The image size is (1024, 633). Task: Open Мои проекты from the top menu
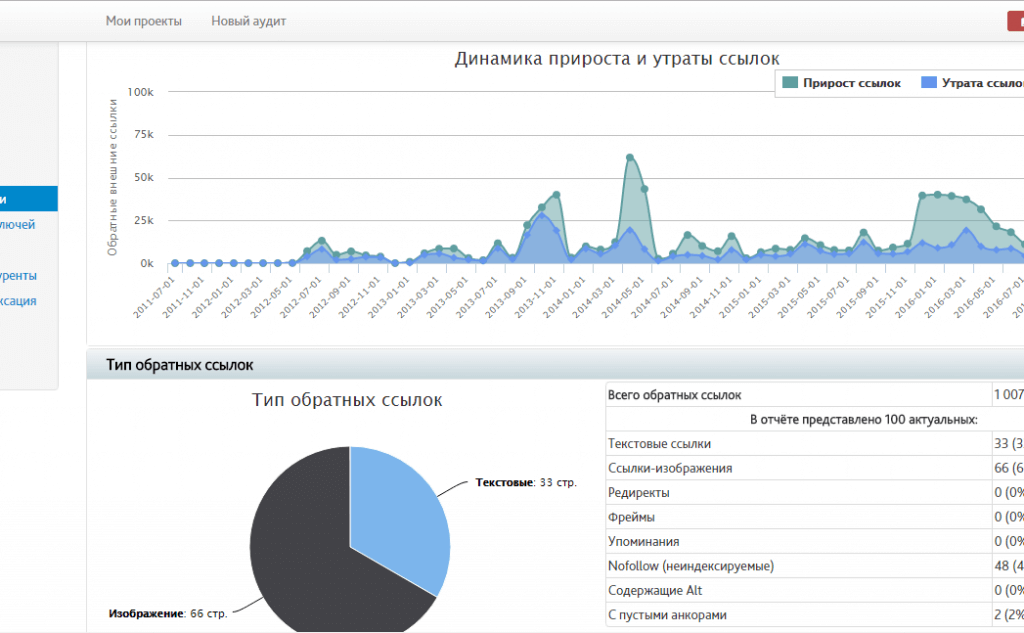point(144,20)
